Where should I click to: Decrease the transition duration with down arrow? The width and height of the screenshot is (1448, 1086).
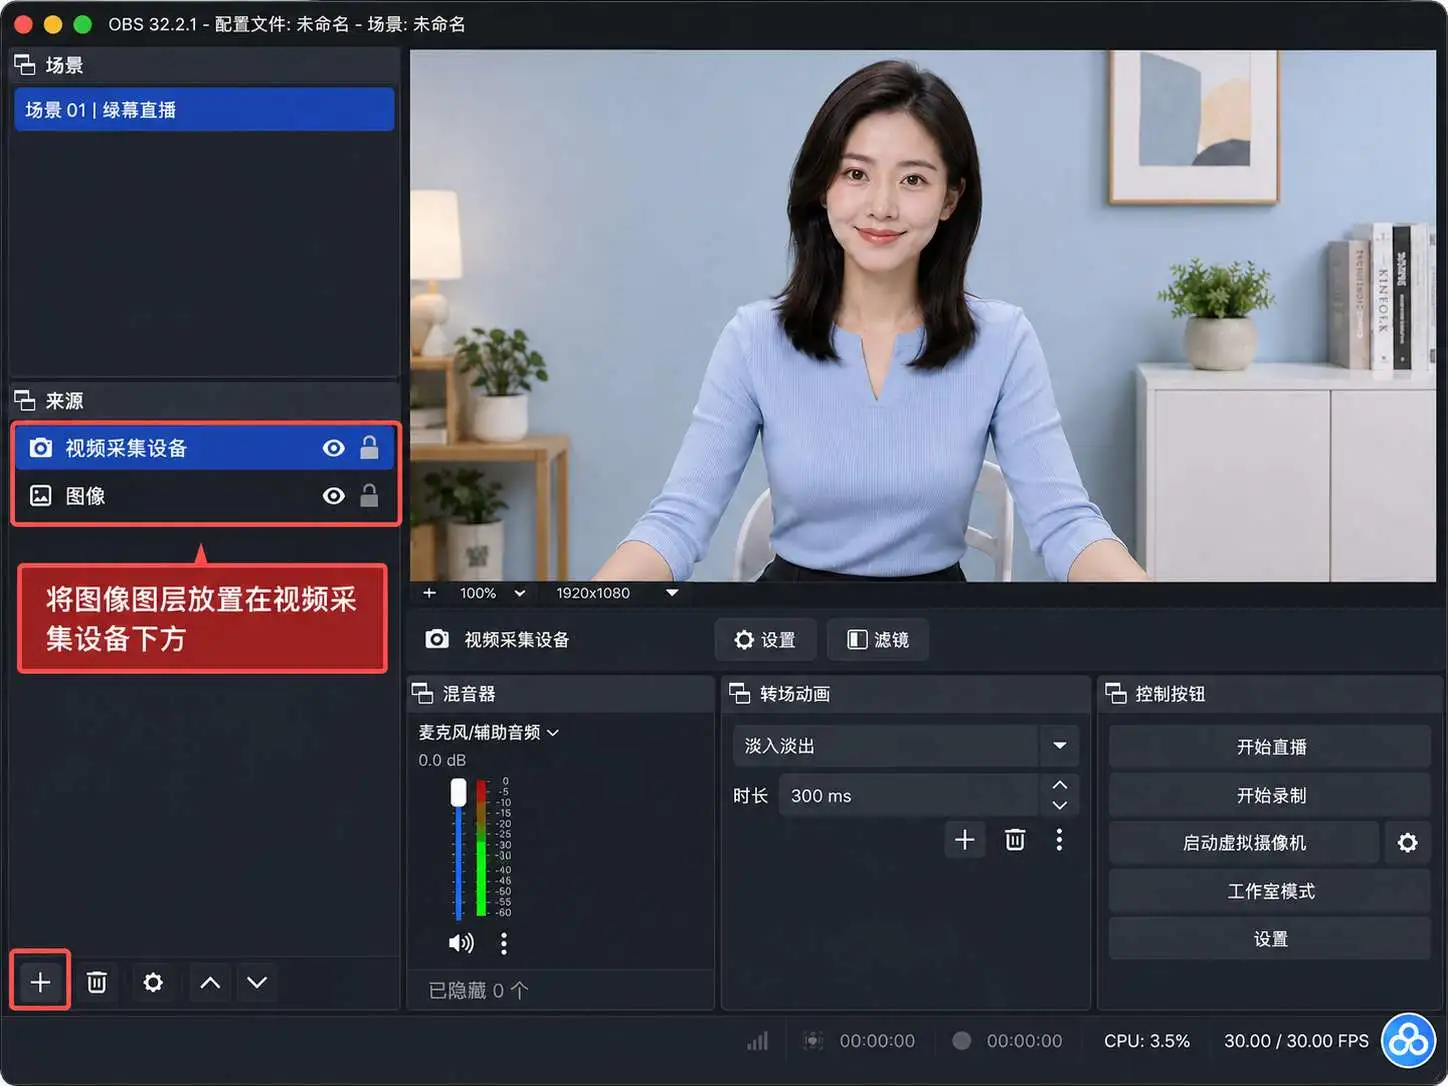coord(1060,805)
